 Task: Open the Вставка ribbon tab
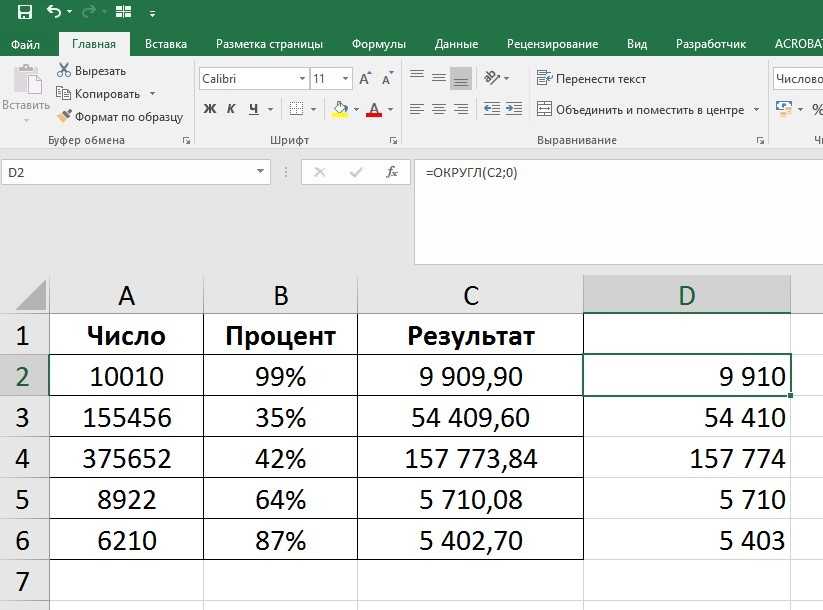pyautogui.click(x=166, y=44)
